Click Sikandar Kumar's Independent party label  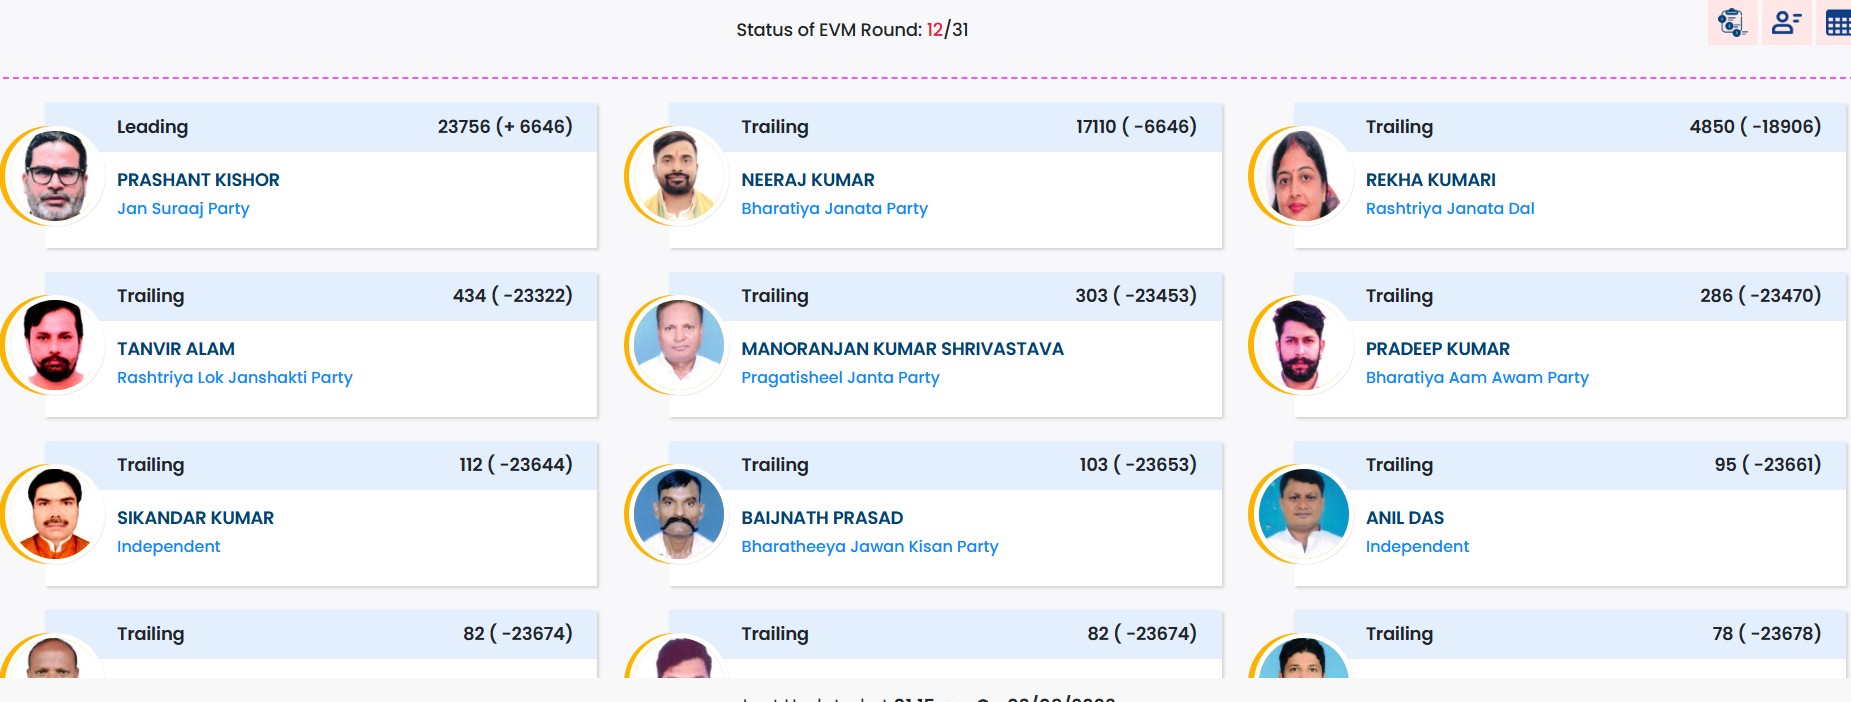[x=168, y=546]
